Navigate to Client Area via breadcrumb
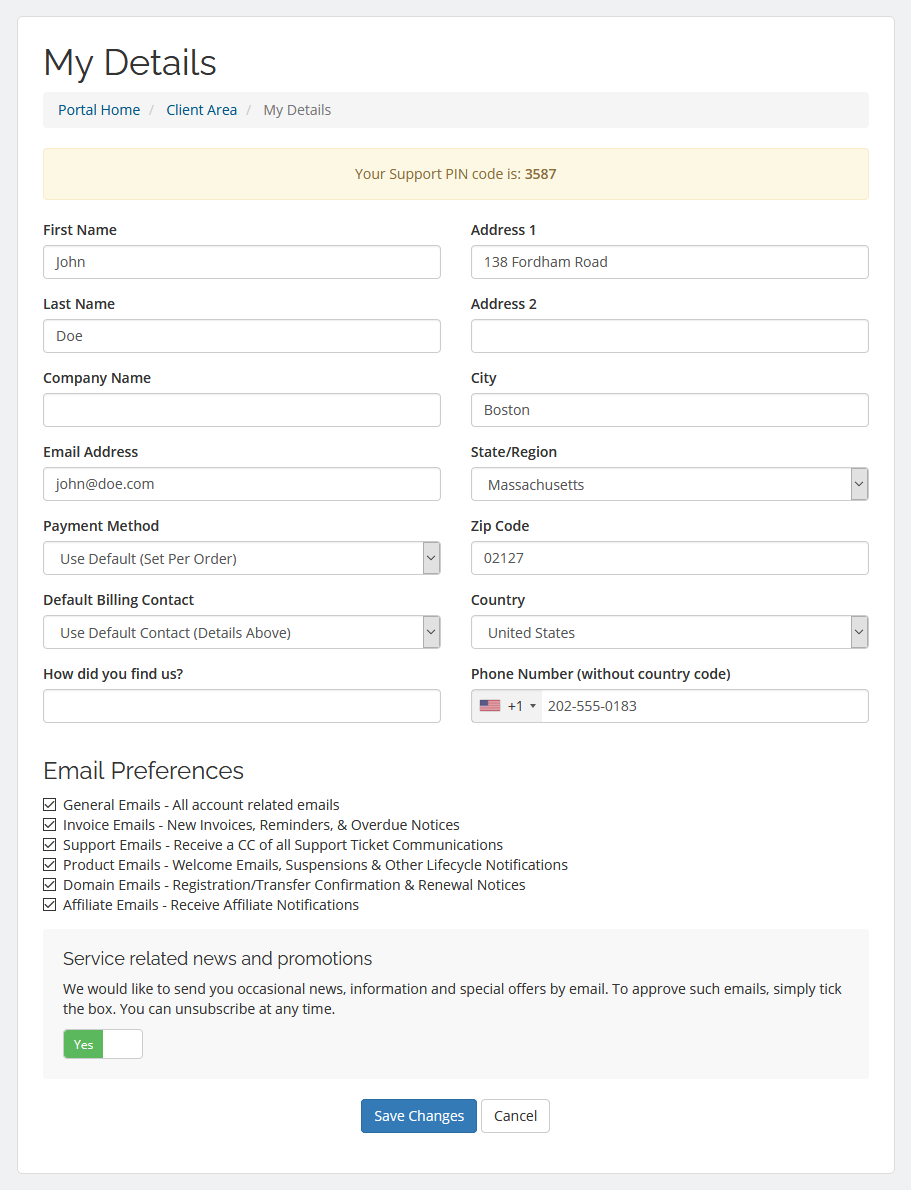Screen dimensions: 911x1190 coord(201,109)
